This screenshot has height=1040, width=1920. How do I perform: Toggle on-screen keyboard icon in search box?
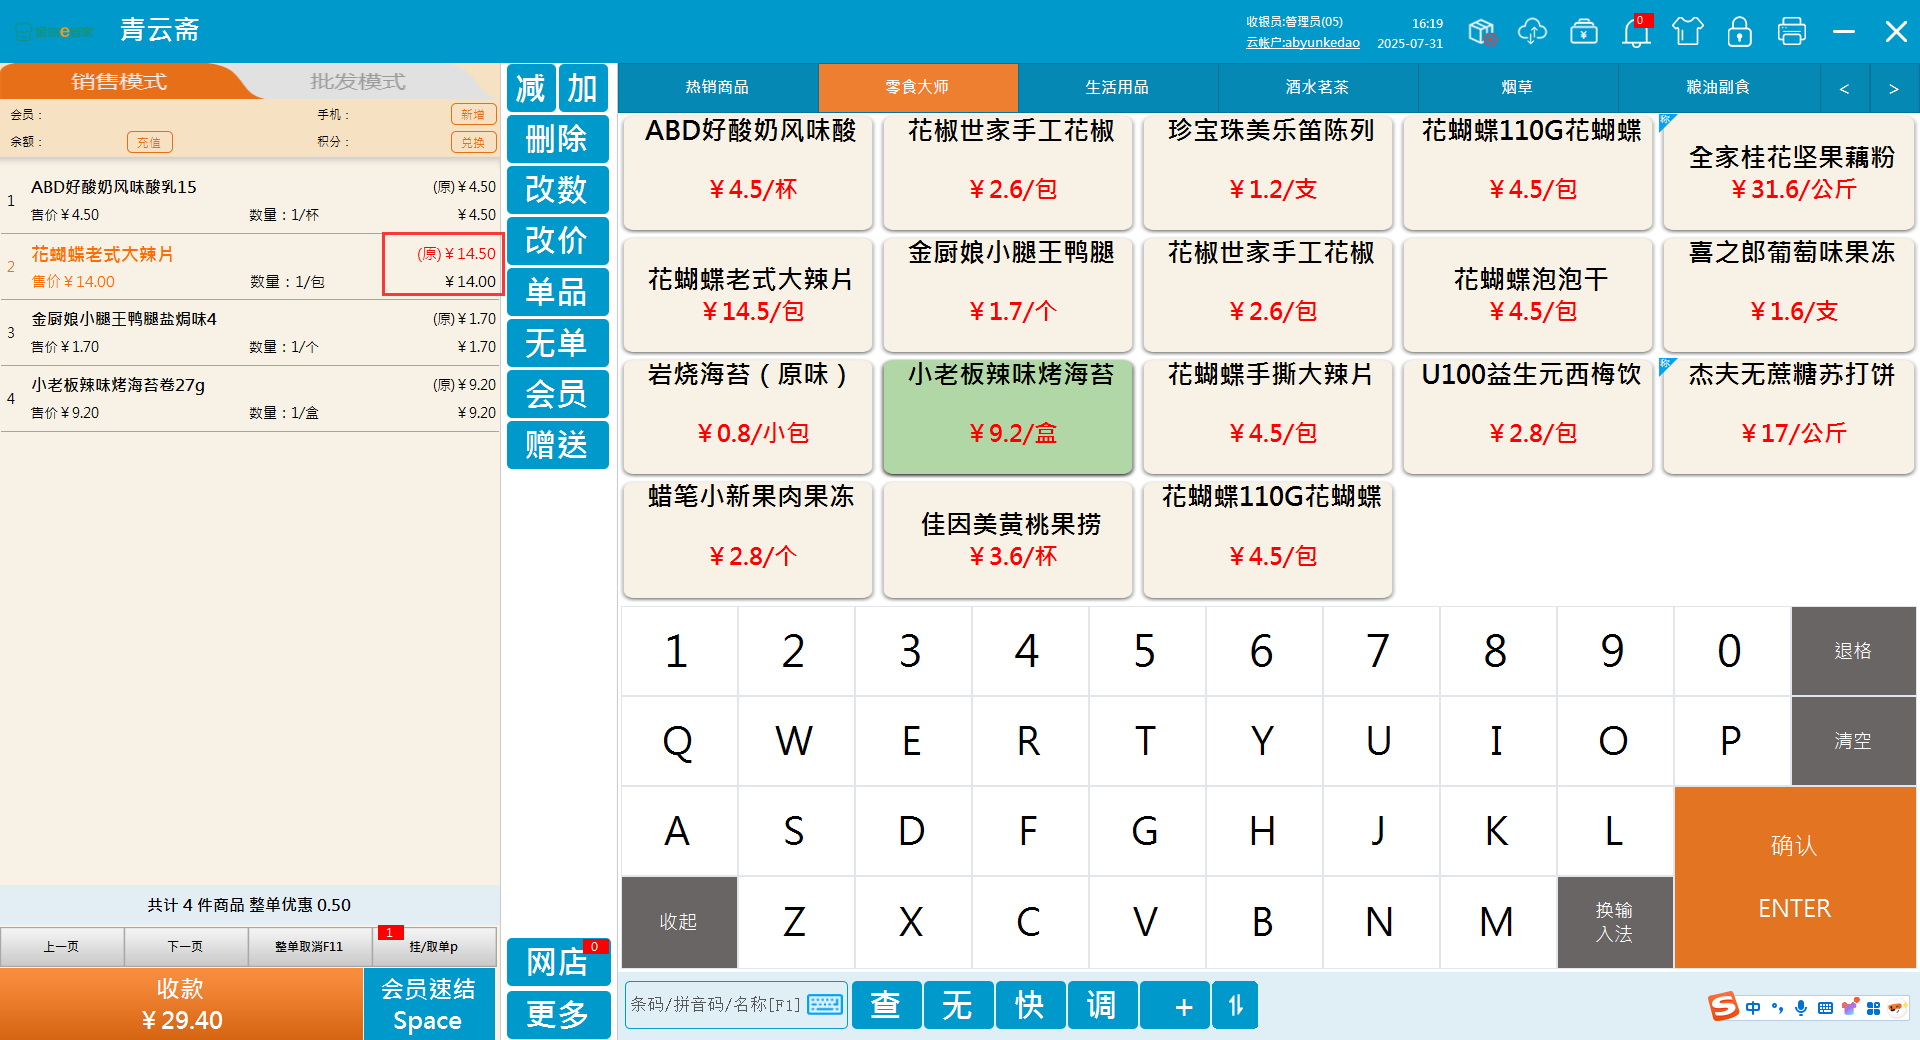point(825,1005)
